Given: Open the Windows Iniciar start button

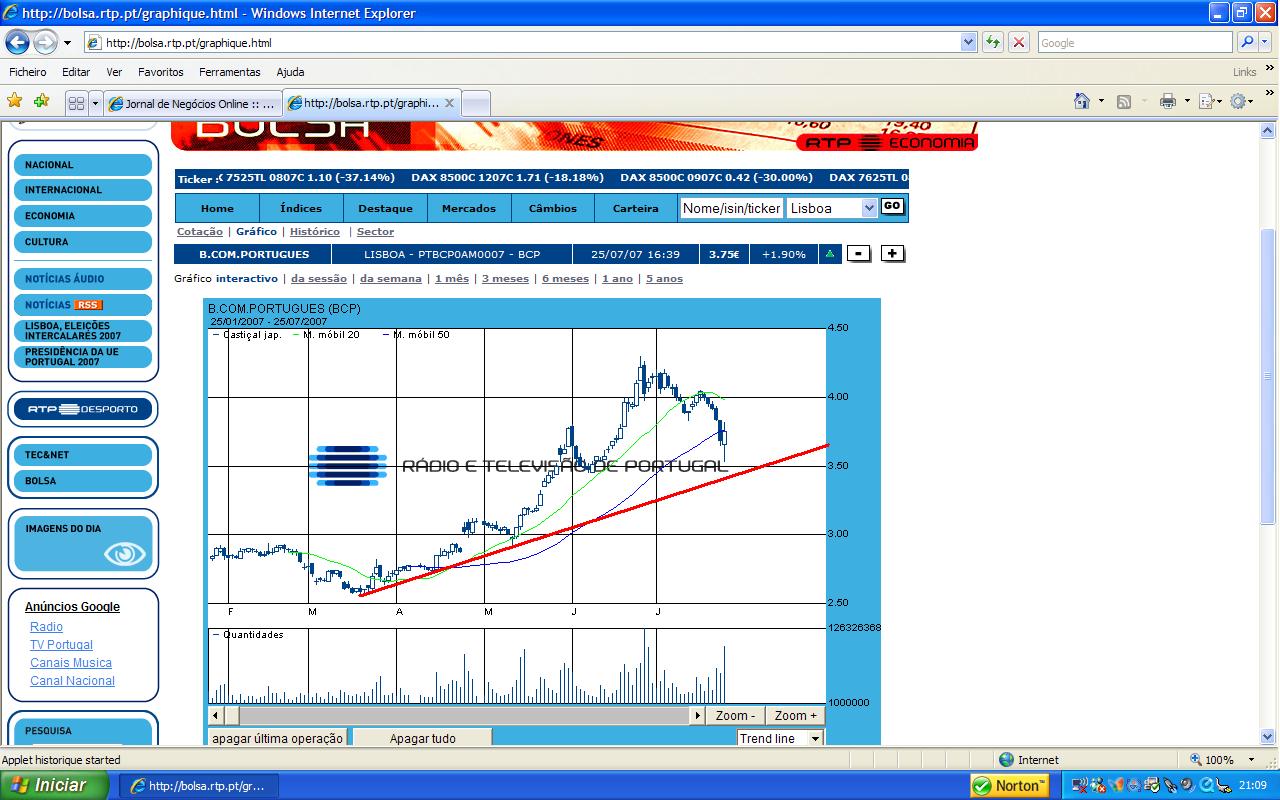Looking at the screenshot, I should coord(55,785).
